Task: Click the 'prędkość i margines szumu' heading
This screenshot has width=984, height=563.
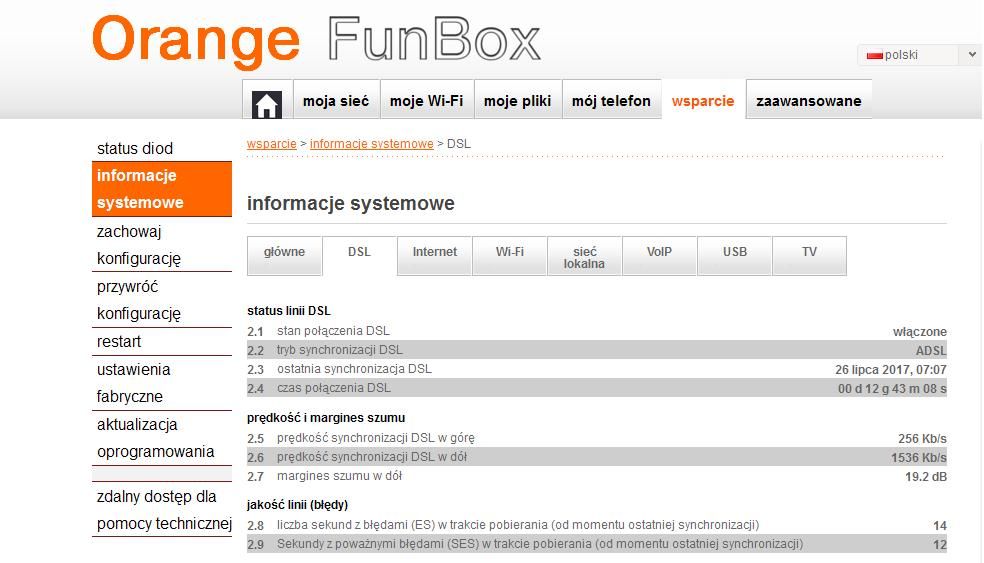Action: coord(326,417)
